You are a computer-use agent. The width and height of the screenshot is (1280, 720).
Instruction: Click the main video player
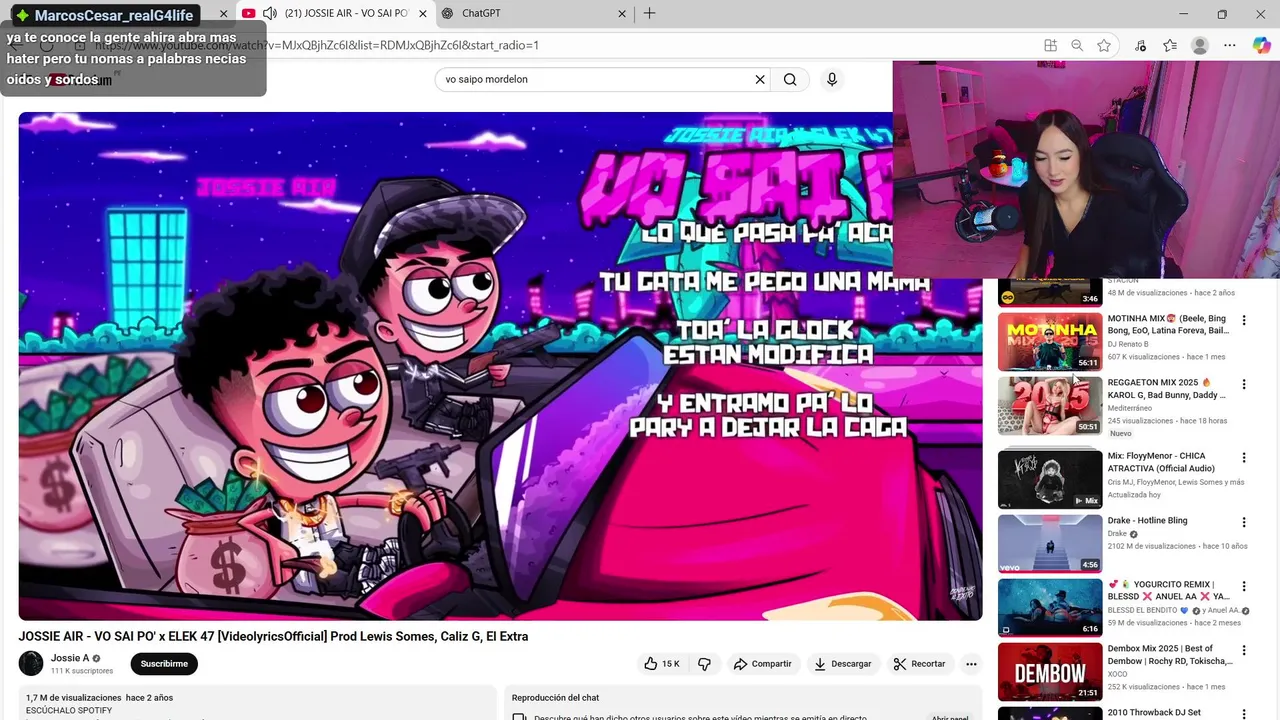click(x=500, y=366)
